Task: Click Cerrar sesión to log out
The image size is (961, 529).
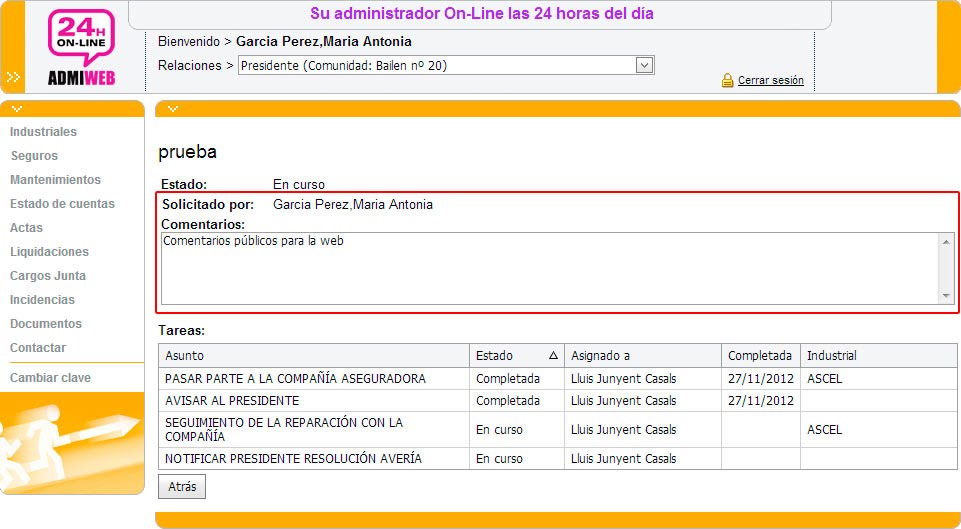Action: (770, 80)
